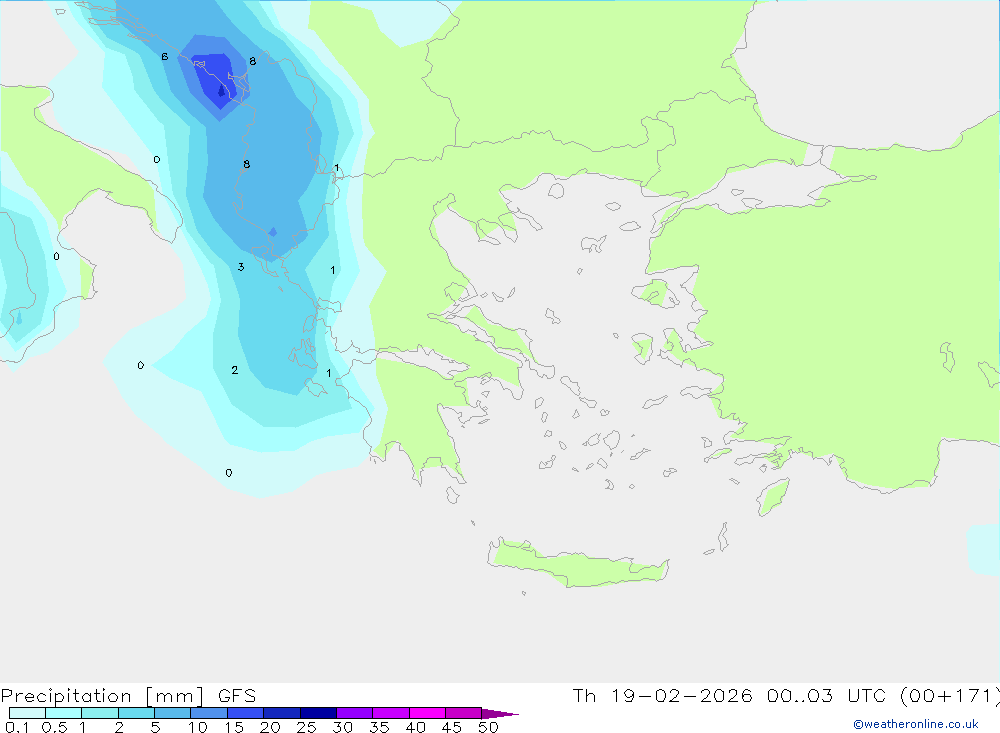Click the 30 legend scale label
The height and width of the screenshot is (733, 1000).
(x=343, y=727)
